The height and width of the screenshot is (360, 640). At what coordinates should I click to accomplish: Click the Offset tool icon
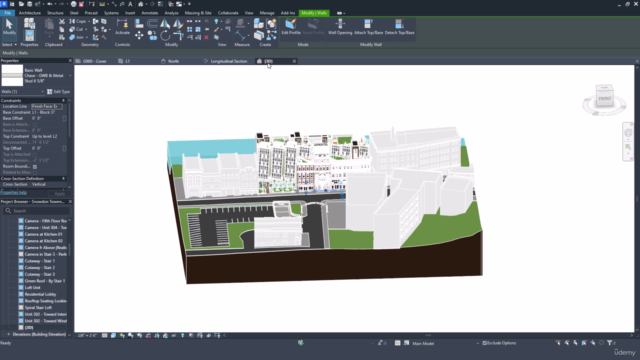[x=152, y=24]
